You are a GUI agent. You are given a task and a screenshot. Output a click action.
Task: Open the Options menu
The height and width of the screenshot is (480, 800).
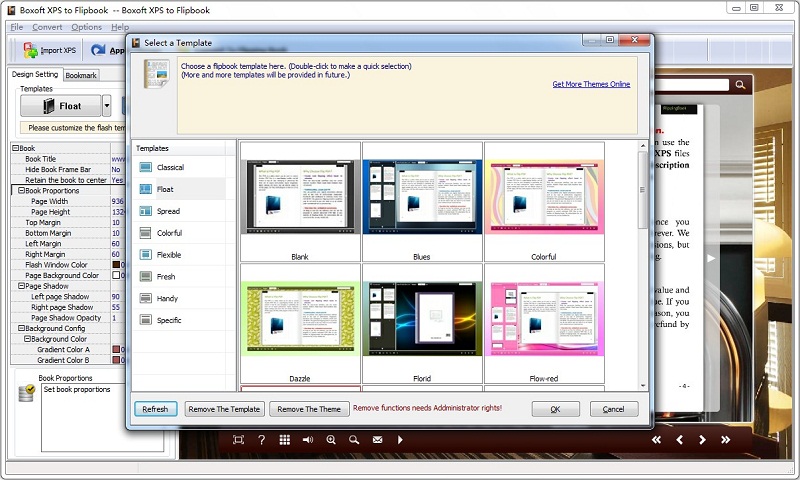coord(86,27)
